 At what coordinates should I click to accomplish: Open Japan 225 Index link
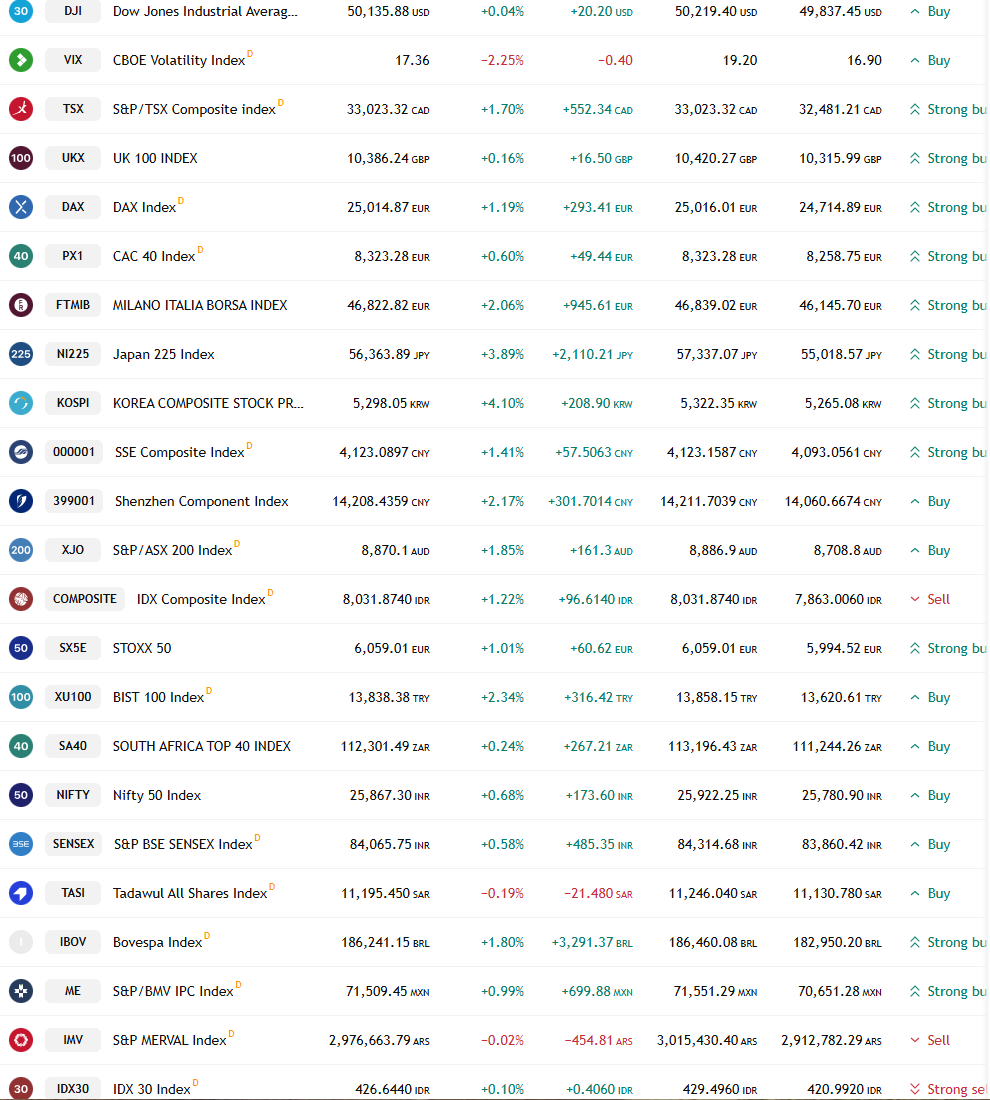163,354
